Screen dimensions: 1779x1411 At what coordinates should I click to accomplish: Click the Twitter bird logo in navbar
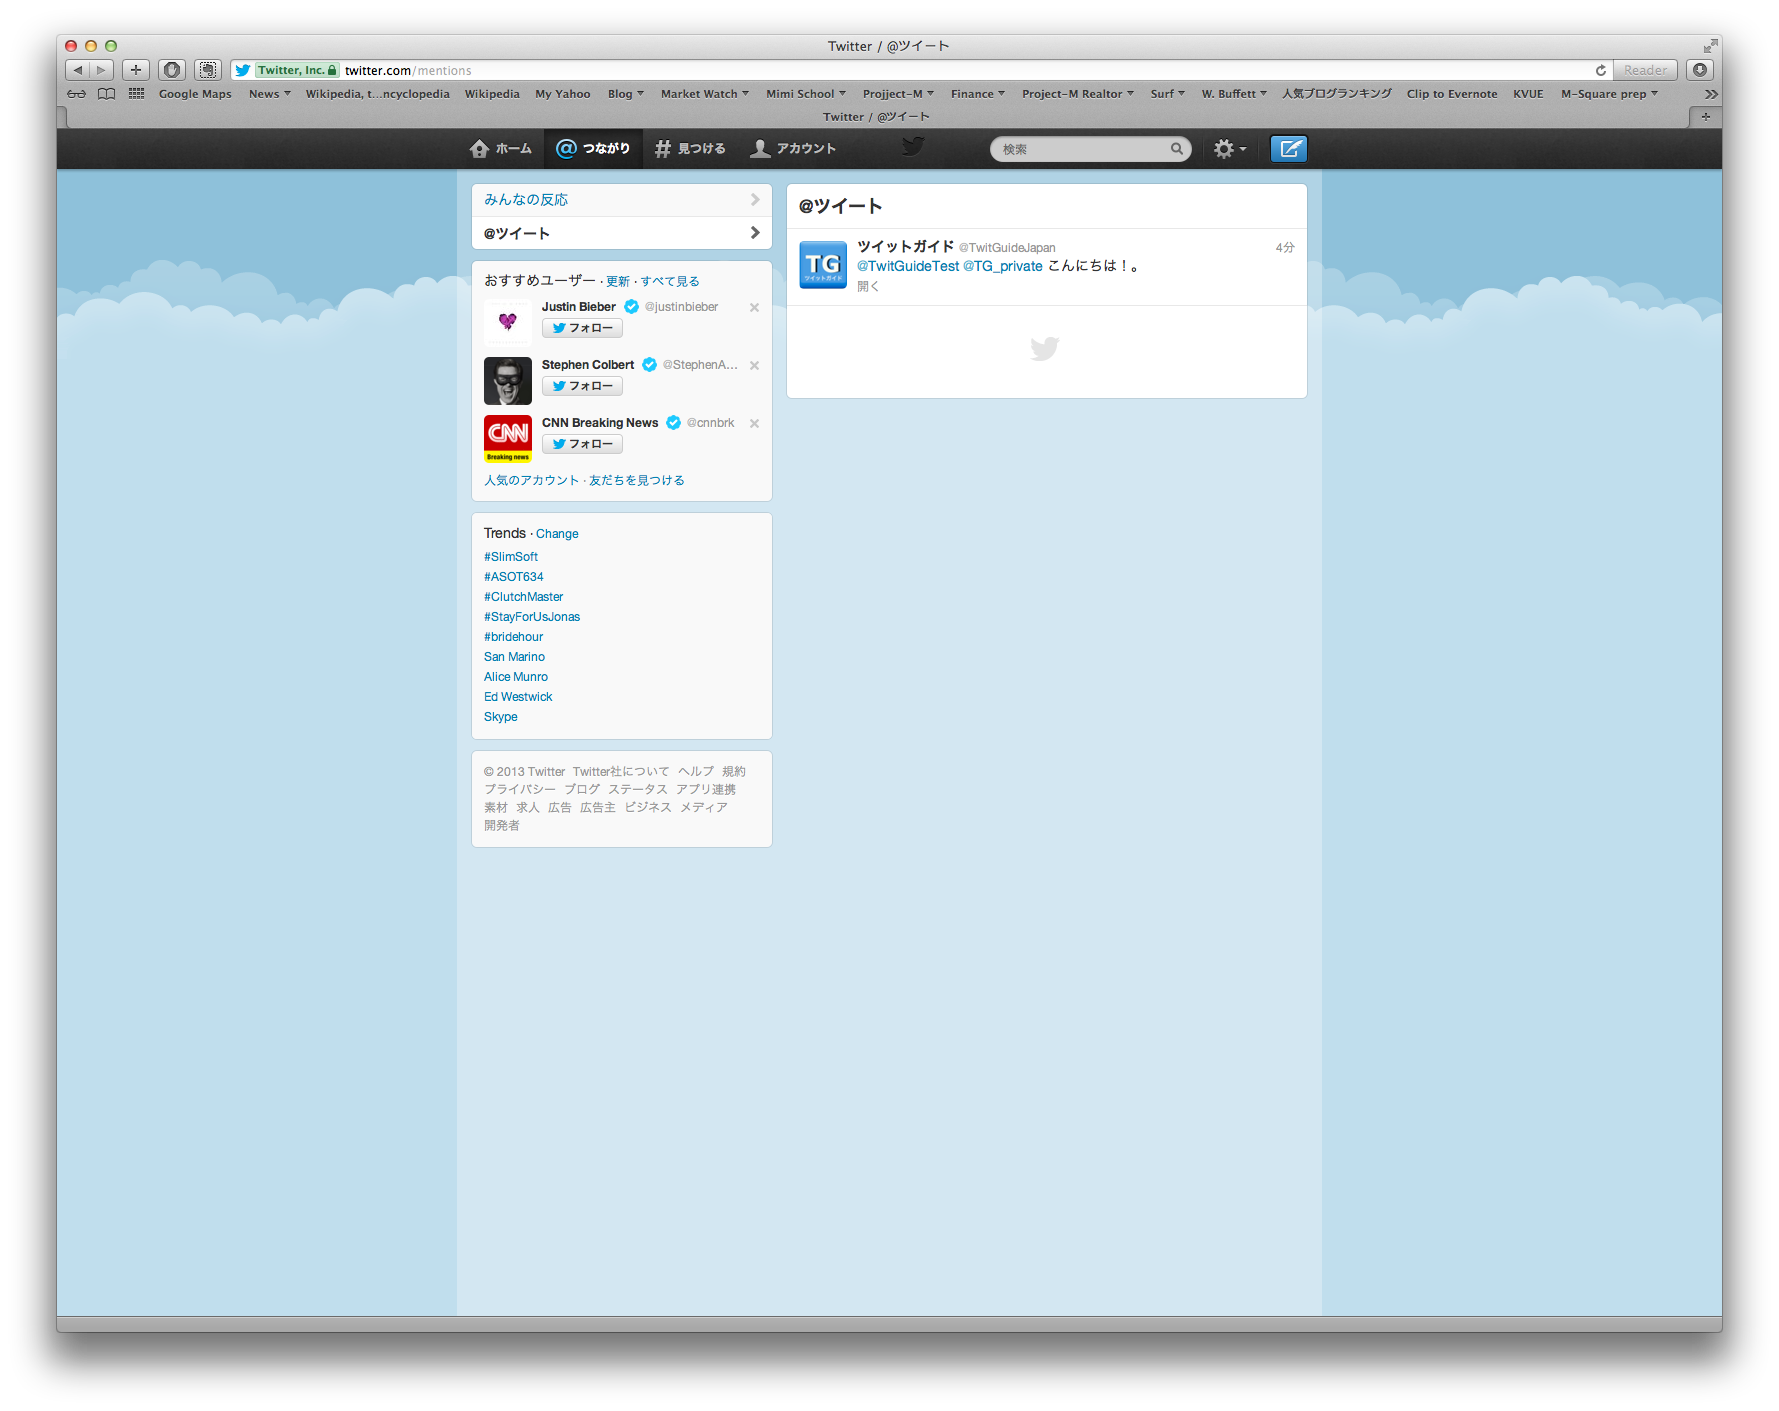pos(912,147)
